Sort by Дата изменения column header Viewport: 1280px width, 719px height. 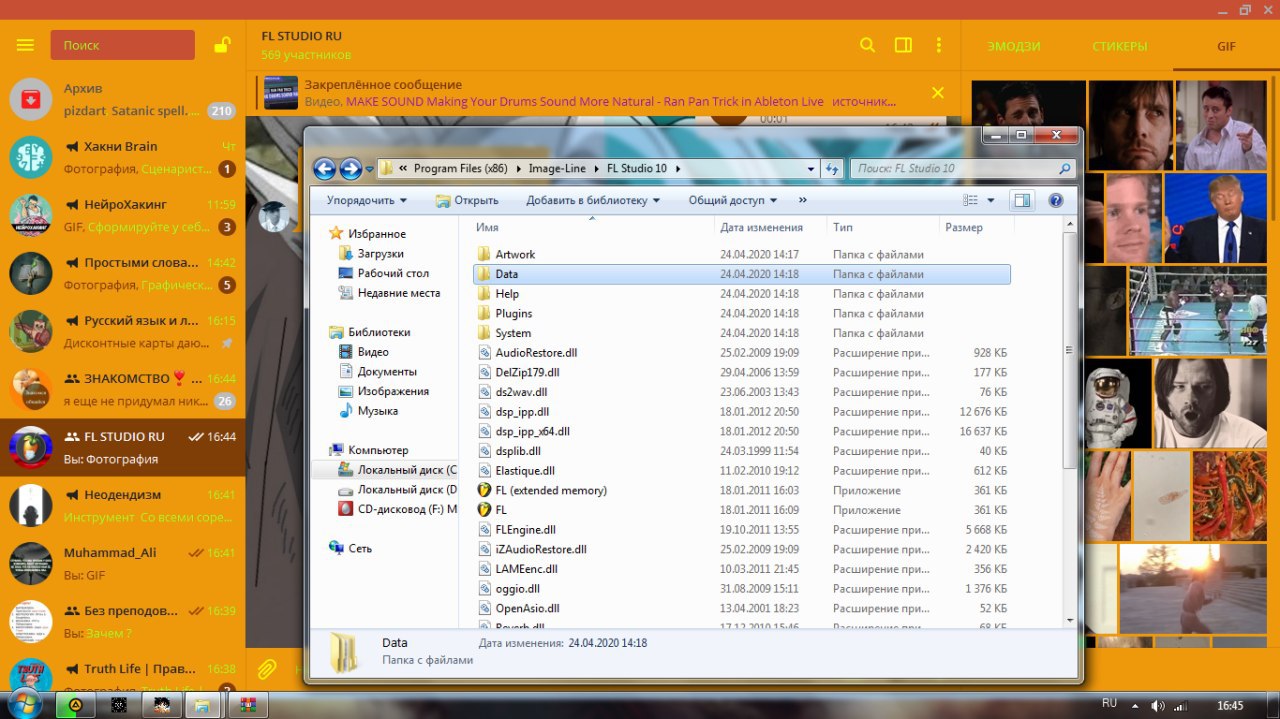[x=770, y=227]
